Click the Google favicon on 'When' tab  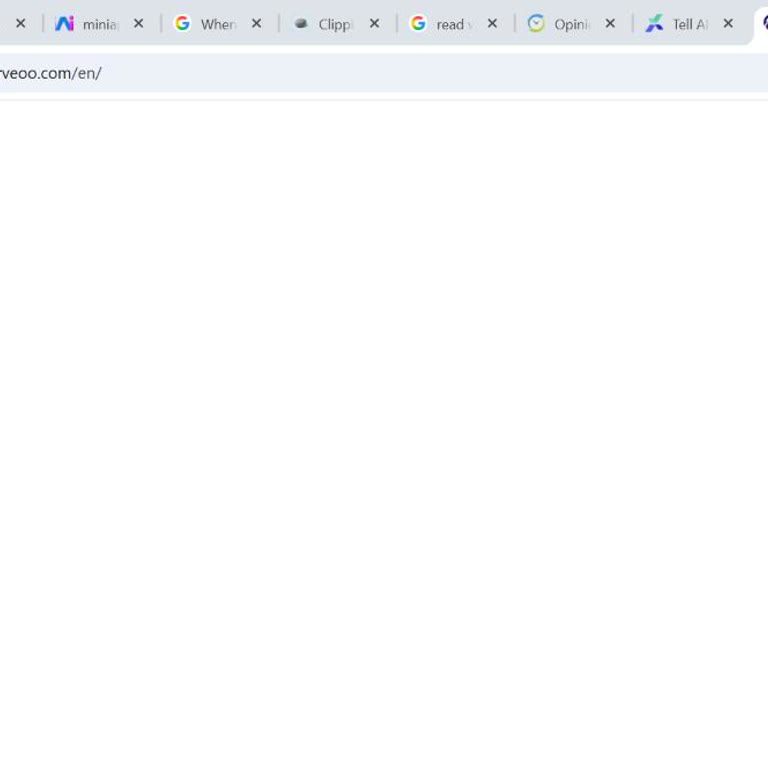point(183,23)
